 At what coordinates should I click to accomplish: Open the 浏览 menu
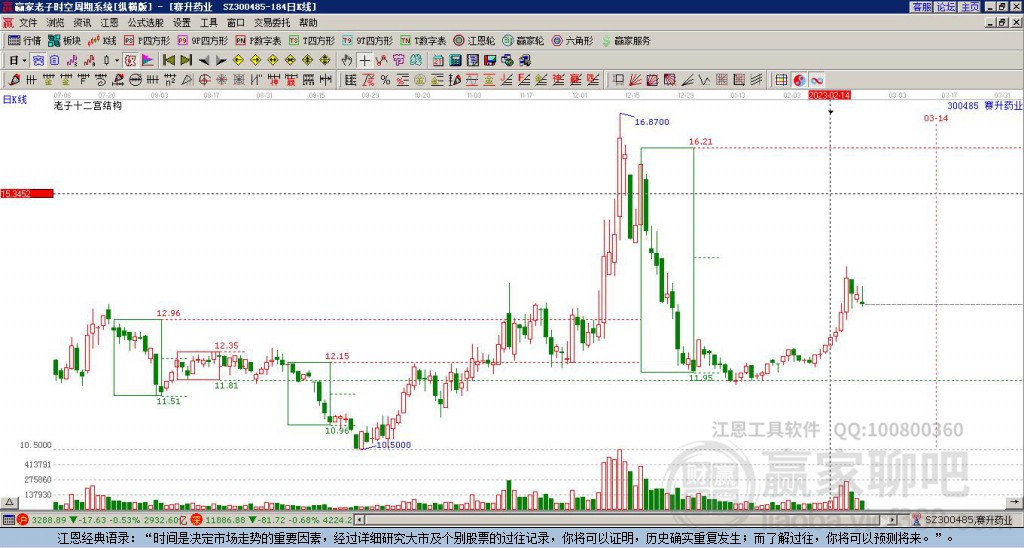56,23
